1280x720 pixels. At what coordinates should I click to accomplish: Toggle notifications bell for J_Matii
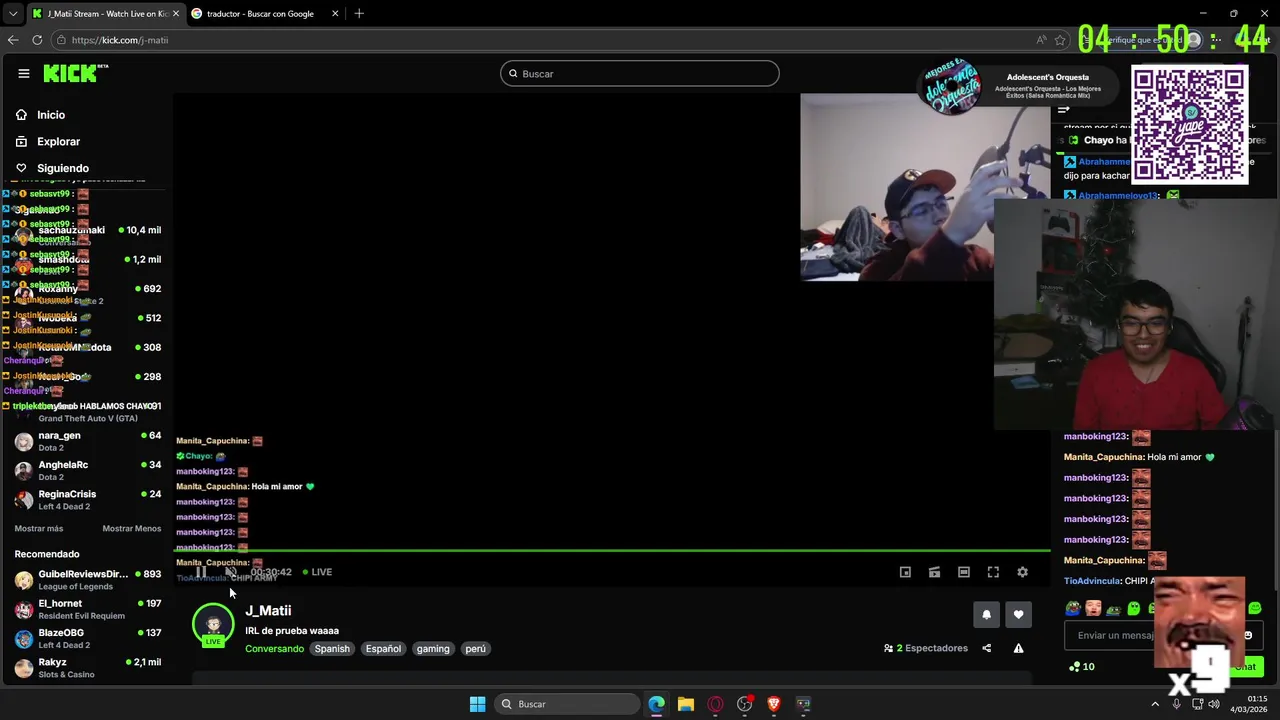coord(986,615)
